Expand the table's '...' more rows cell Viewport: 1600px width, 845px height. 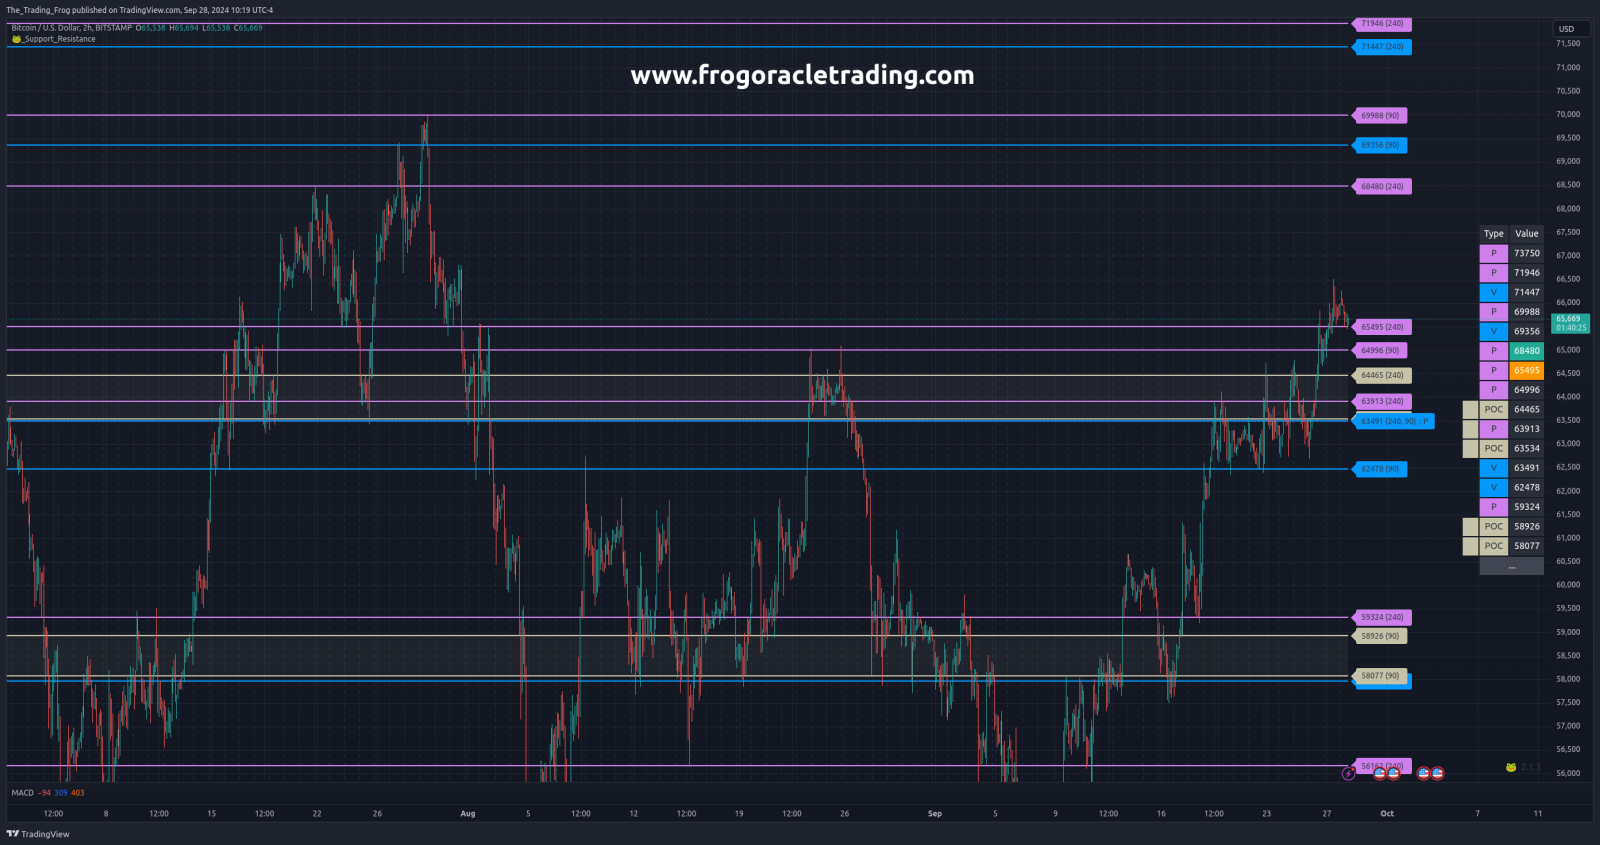(x=1511, y=566)
